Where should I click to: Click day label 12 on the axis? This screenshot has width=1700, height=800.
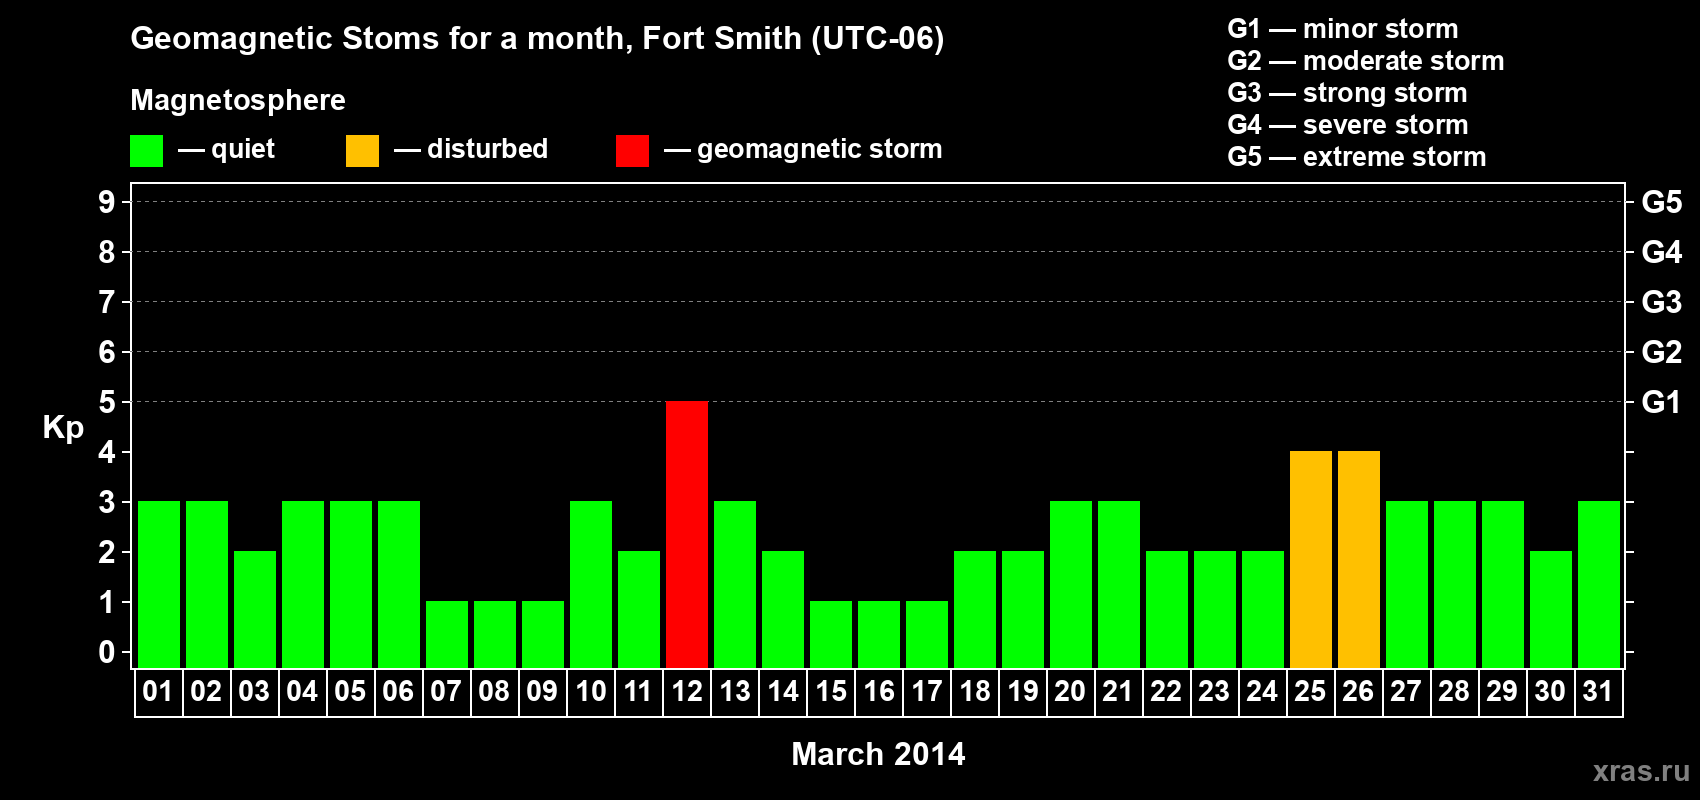[x=687, y=691]
